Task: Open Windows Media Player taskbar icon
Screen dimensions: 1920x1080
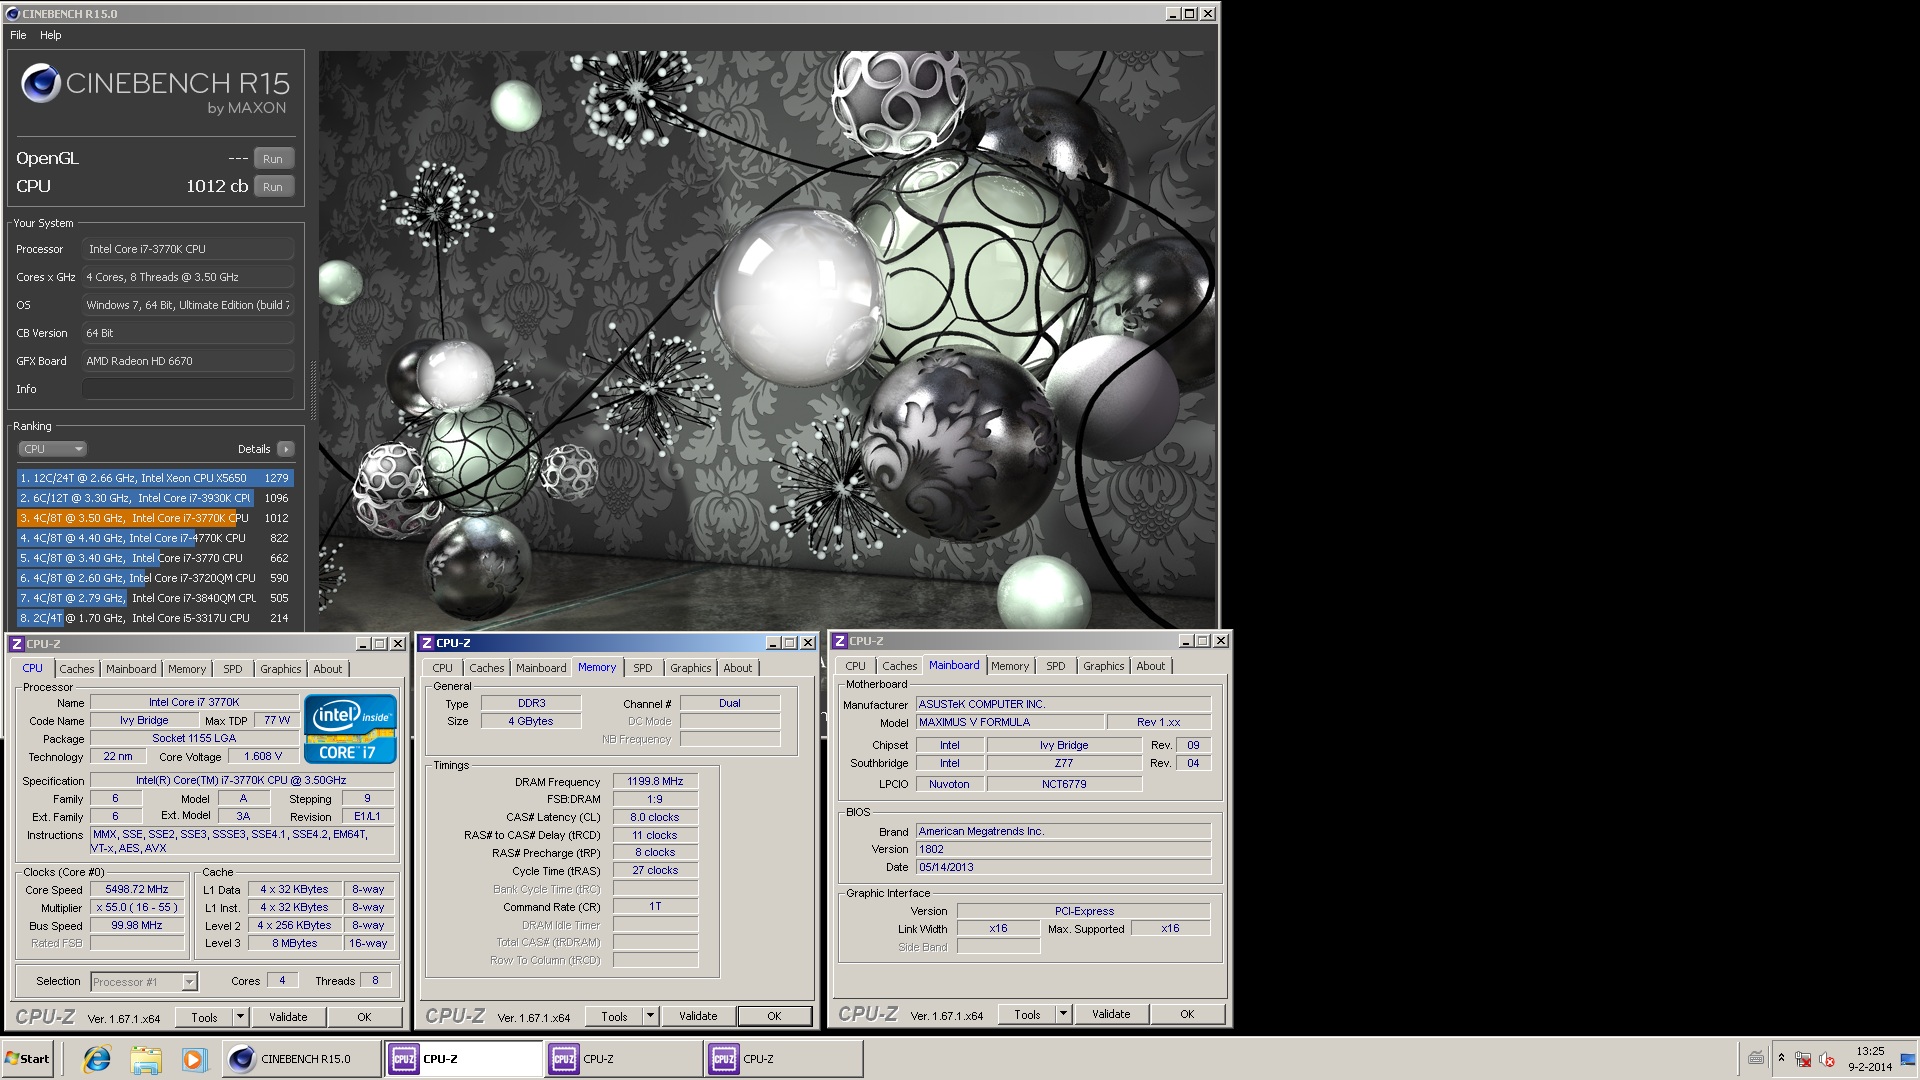Action: tap(194, 1059)
